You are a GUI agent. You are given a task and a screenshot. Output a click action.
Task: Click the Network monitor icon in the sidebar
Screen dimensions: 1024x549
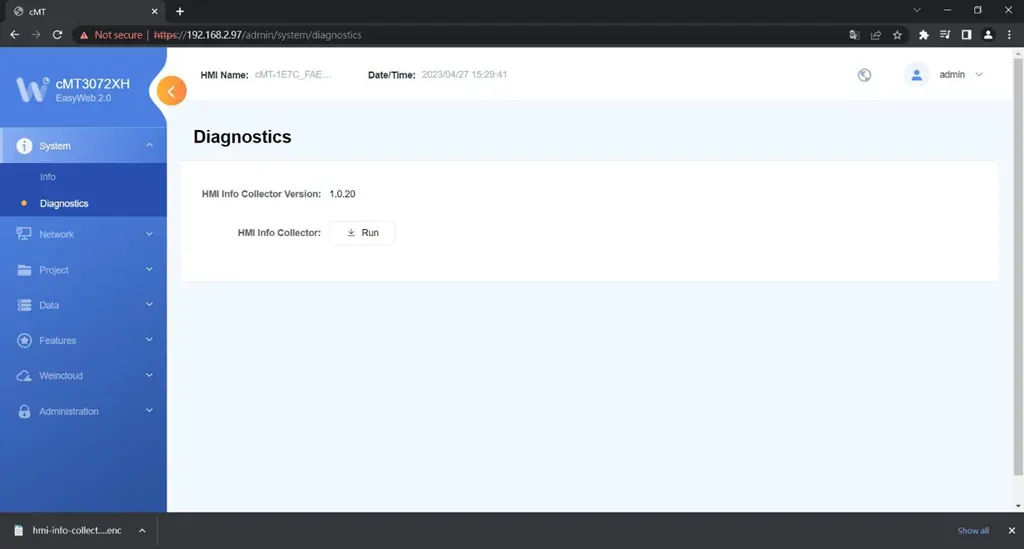coord(24,234)
